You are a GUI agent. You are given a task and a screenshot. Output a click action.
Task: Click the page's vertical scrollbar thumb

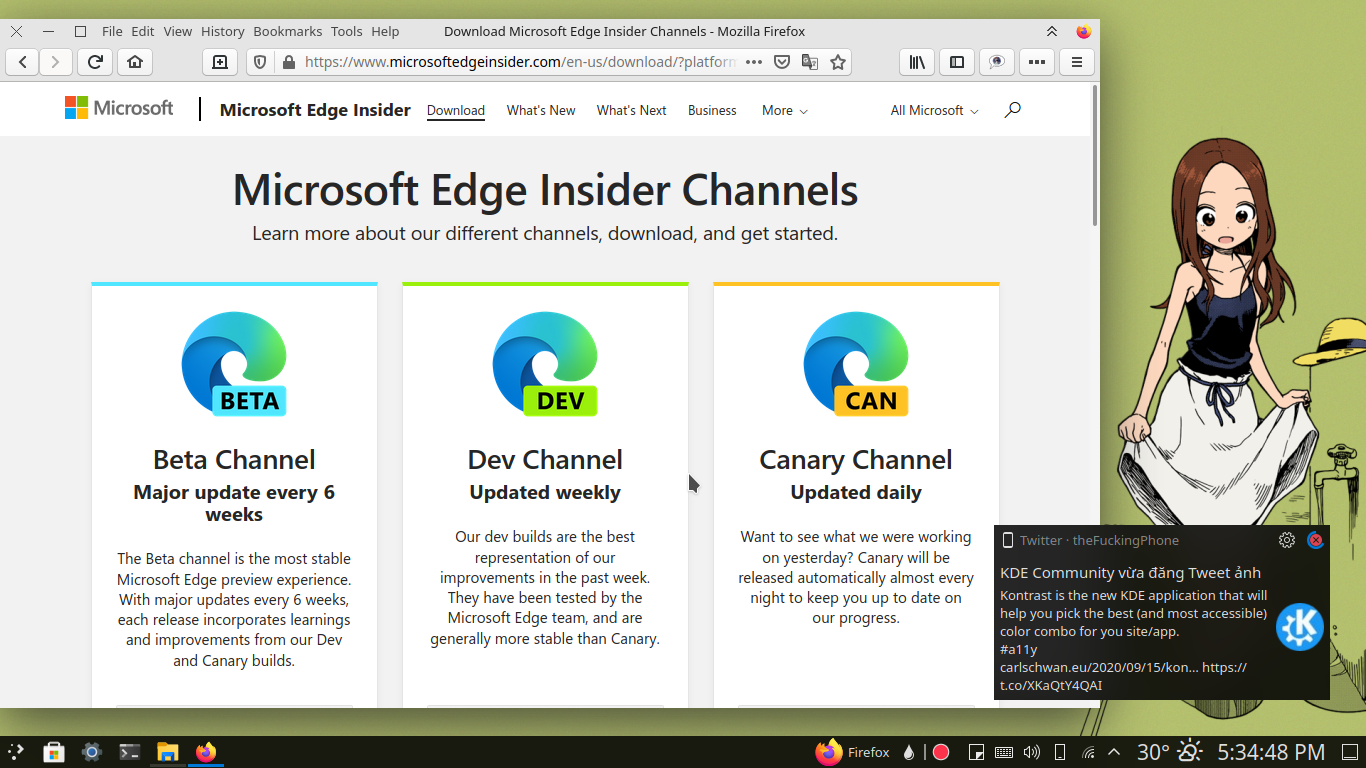click(x=1095, y=155)
